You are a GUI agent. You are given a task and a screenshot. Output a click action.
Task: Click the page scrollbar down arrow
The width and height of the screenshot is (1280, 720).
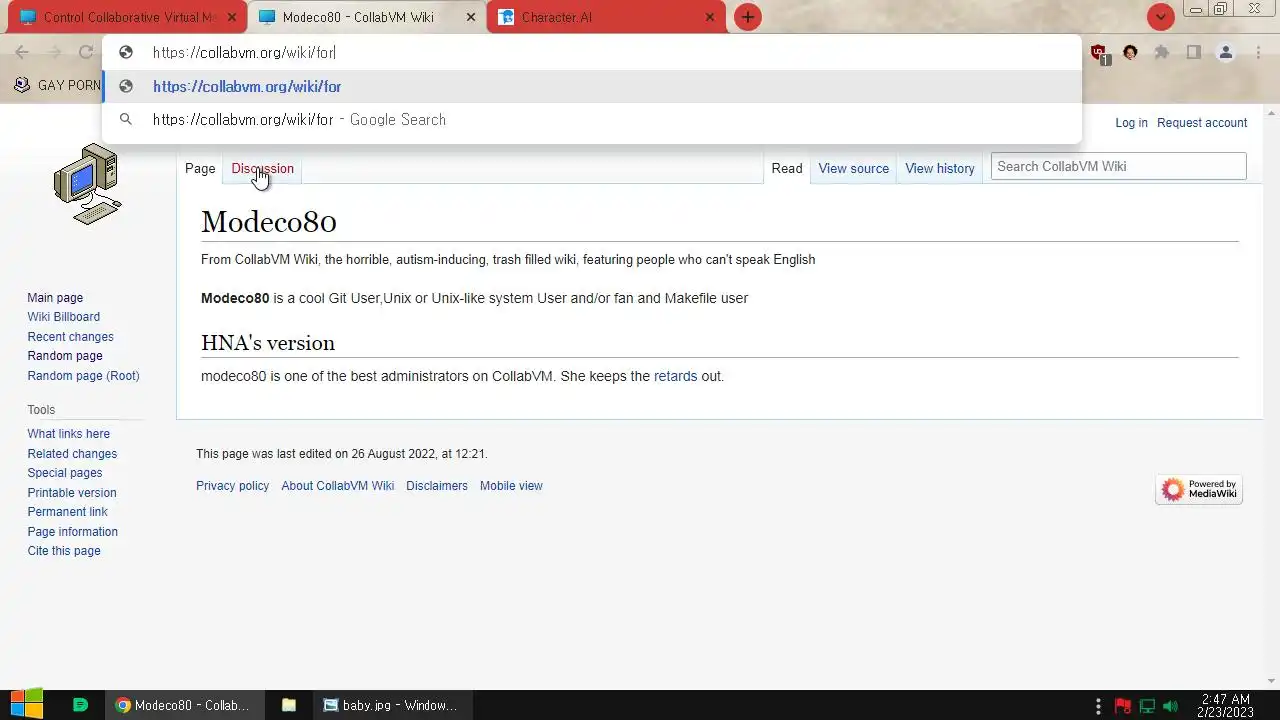click(1271, 682)
